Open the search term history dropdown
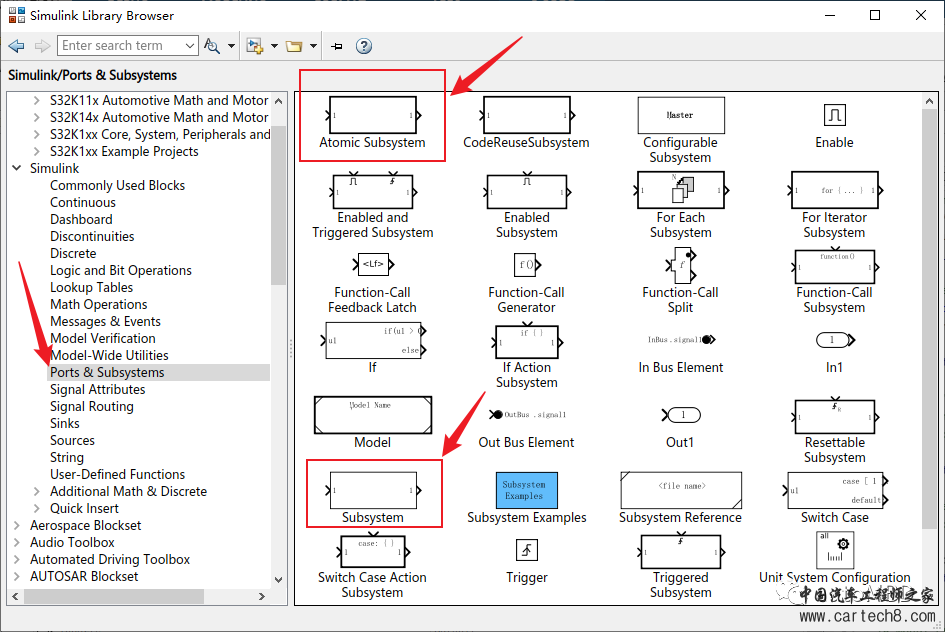This screenshot has width=945, height=632. click(190, 46)
